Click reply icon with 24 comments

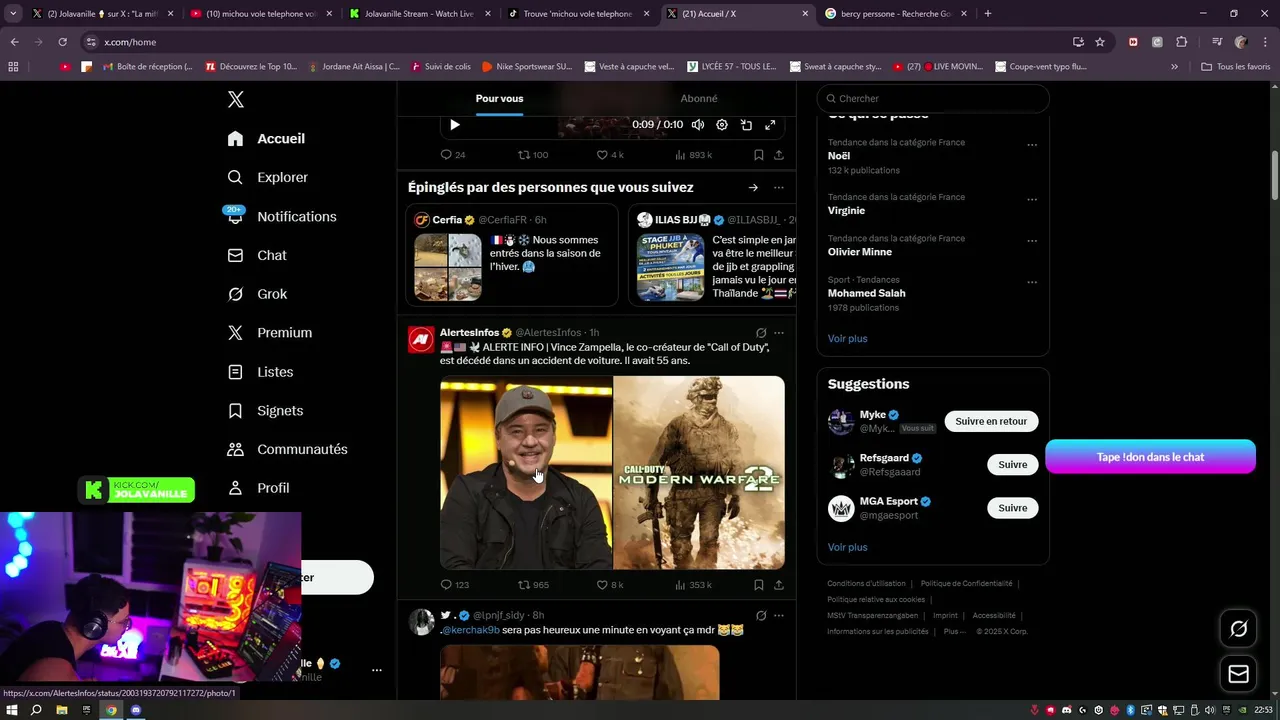453,155
